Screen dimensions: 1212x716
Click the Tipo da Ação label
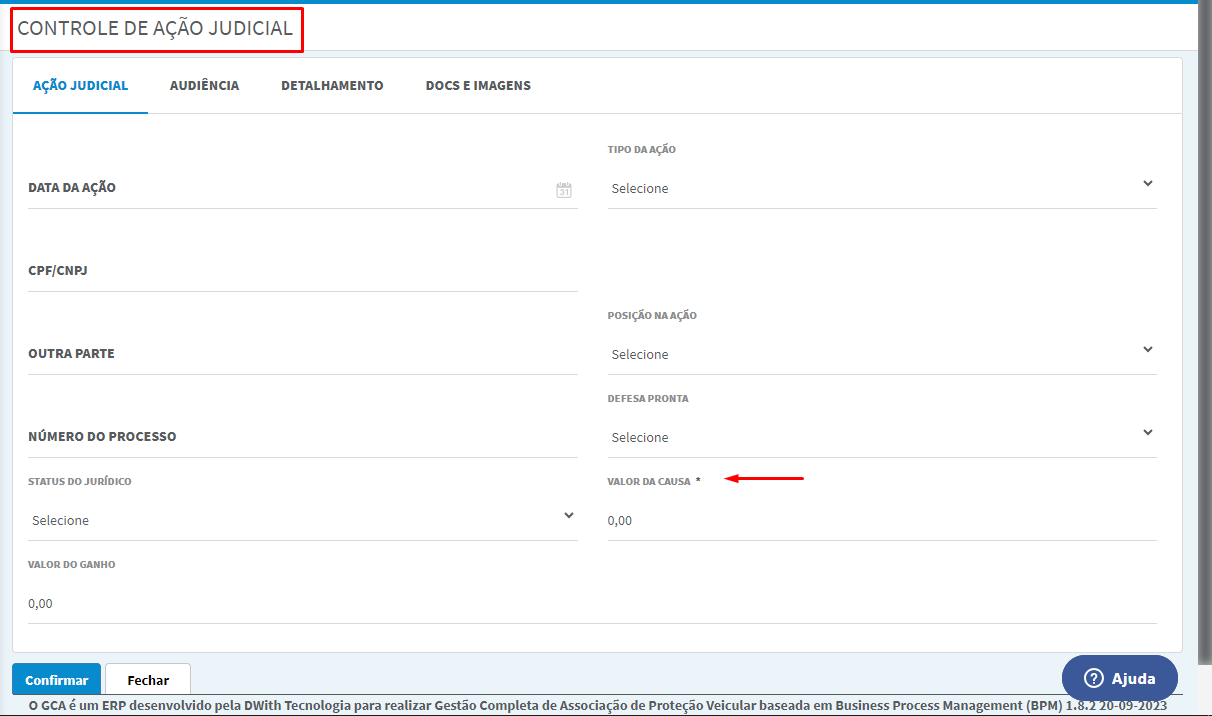[642, 150]
